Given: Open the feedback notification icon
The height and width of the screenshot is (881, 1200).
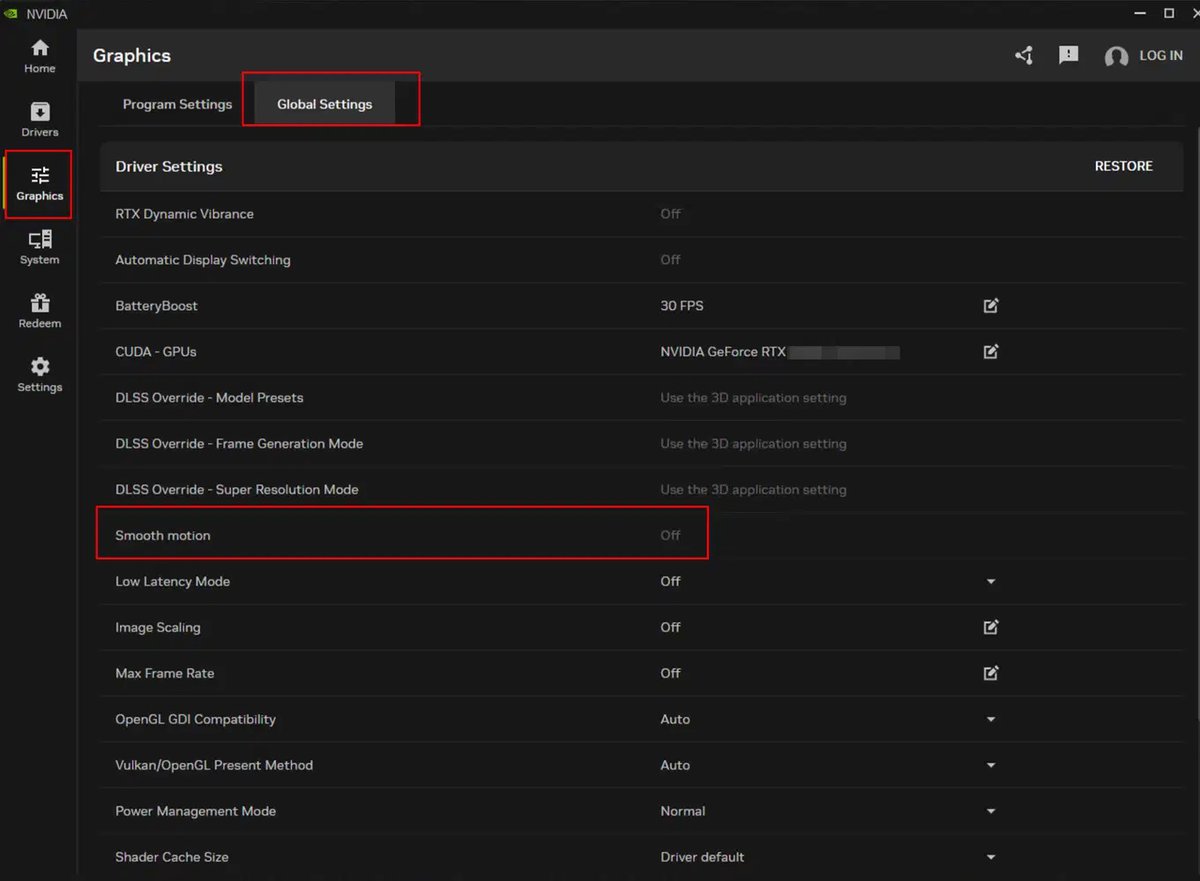Looking at the screenshot, I should pyautogui.click(x=1069, y=56).
